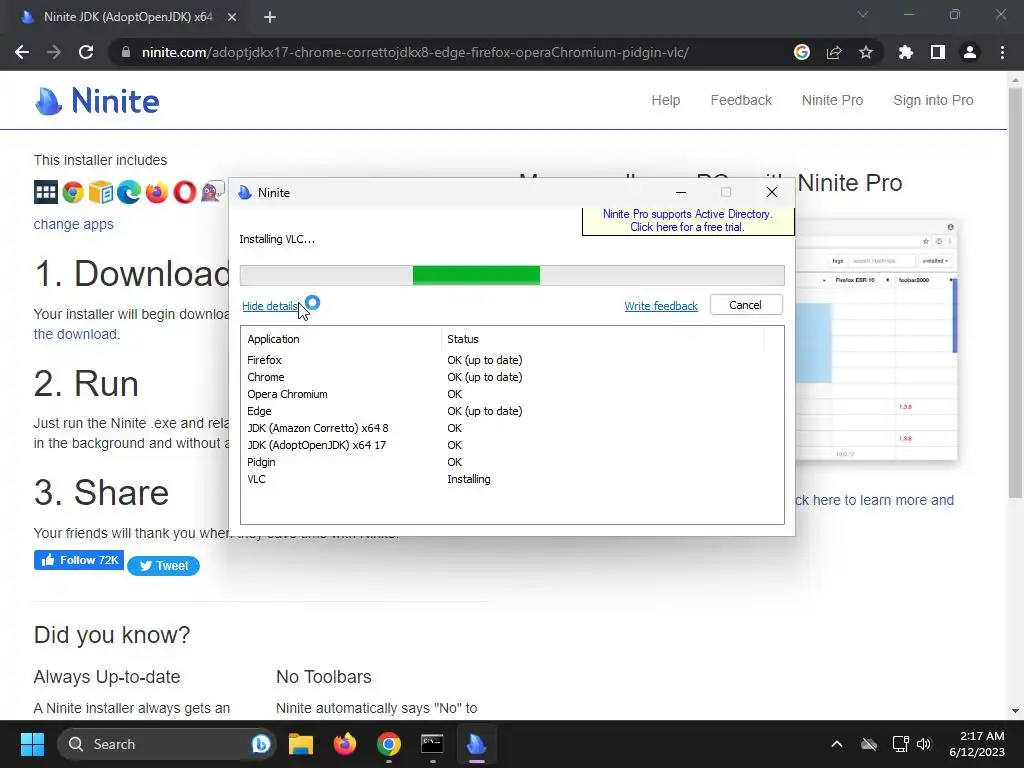
Task: Click the Edge icon under This installer includes
Action: [129, 192]
